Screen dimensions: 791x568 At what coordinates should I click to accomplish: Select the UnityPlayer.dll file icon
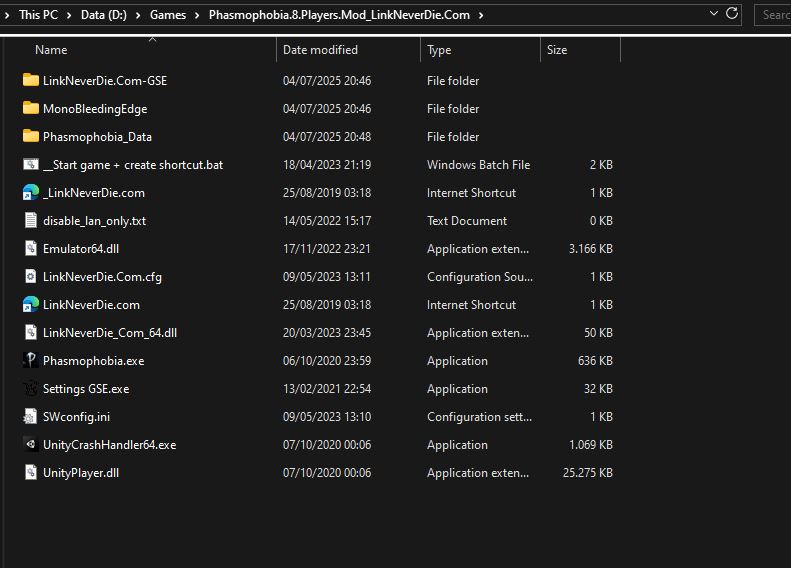(31, 473)
